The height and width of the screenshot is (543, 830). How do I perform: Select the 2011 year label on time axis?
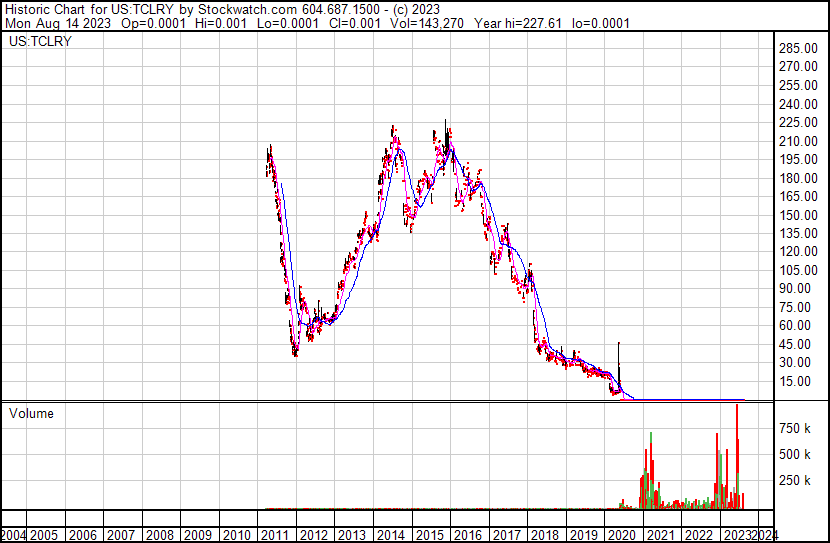[275, 534]
